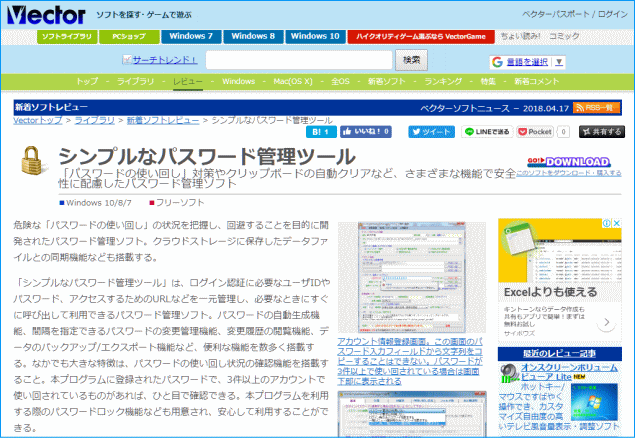Click the コミック link
The image size is (635, 438).
[x=564, y=36]
